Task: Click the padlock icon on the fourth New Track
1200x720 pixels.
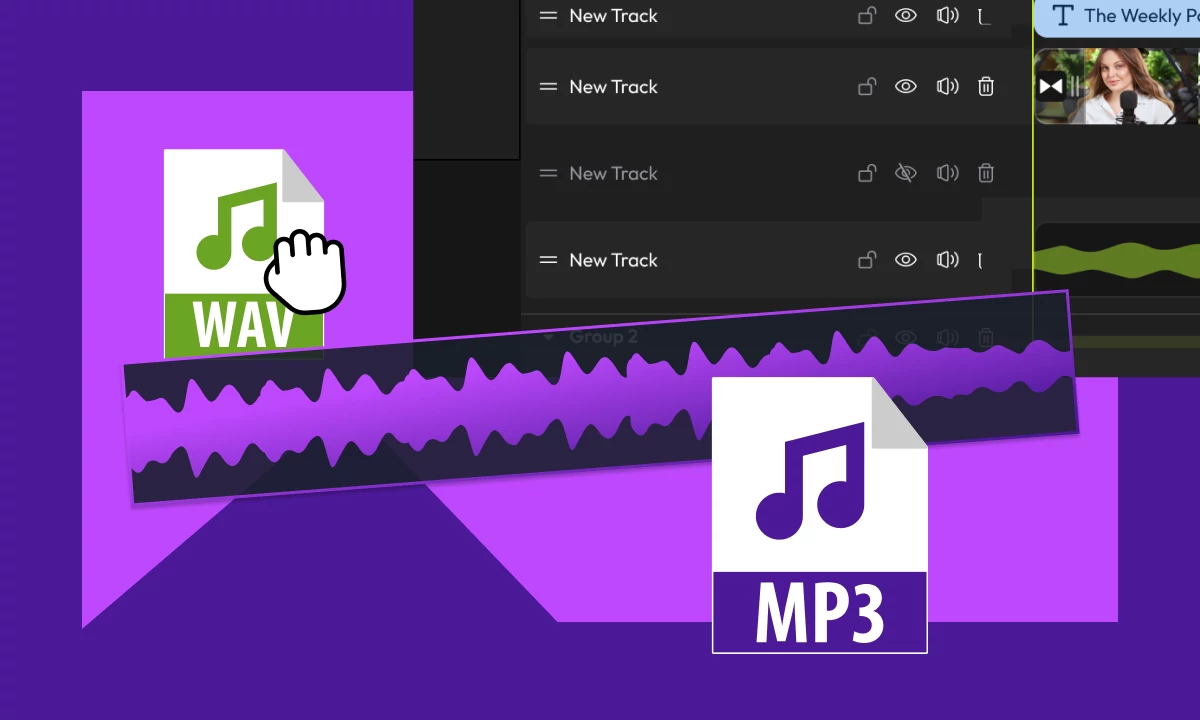Action: click(867, 260)
